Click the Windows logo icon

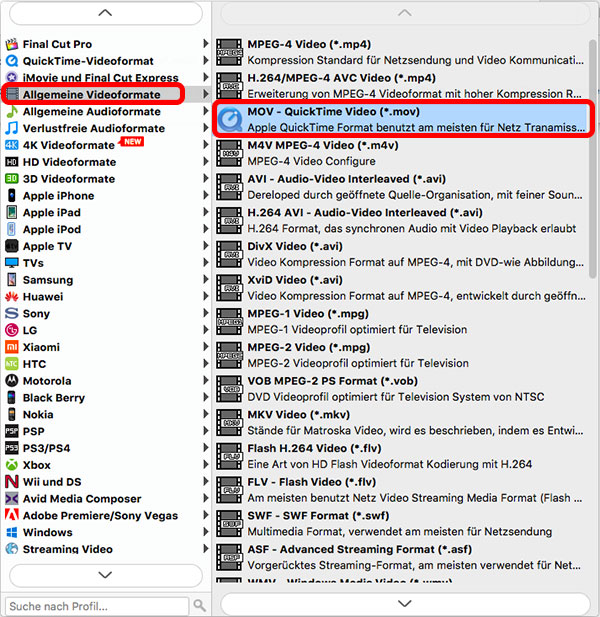coord(12,532)
